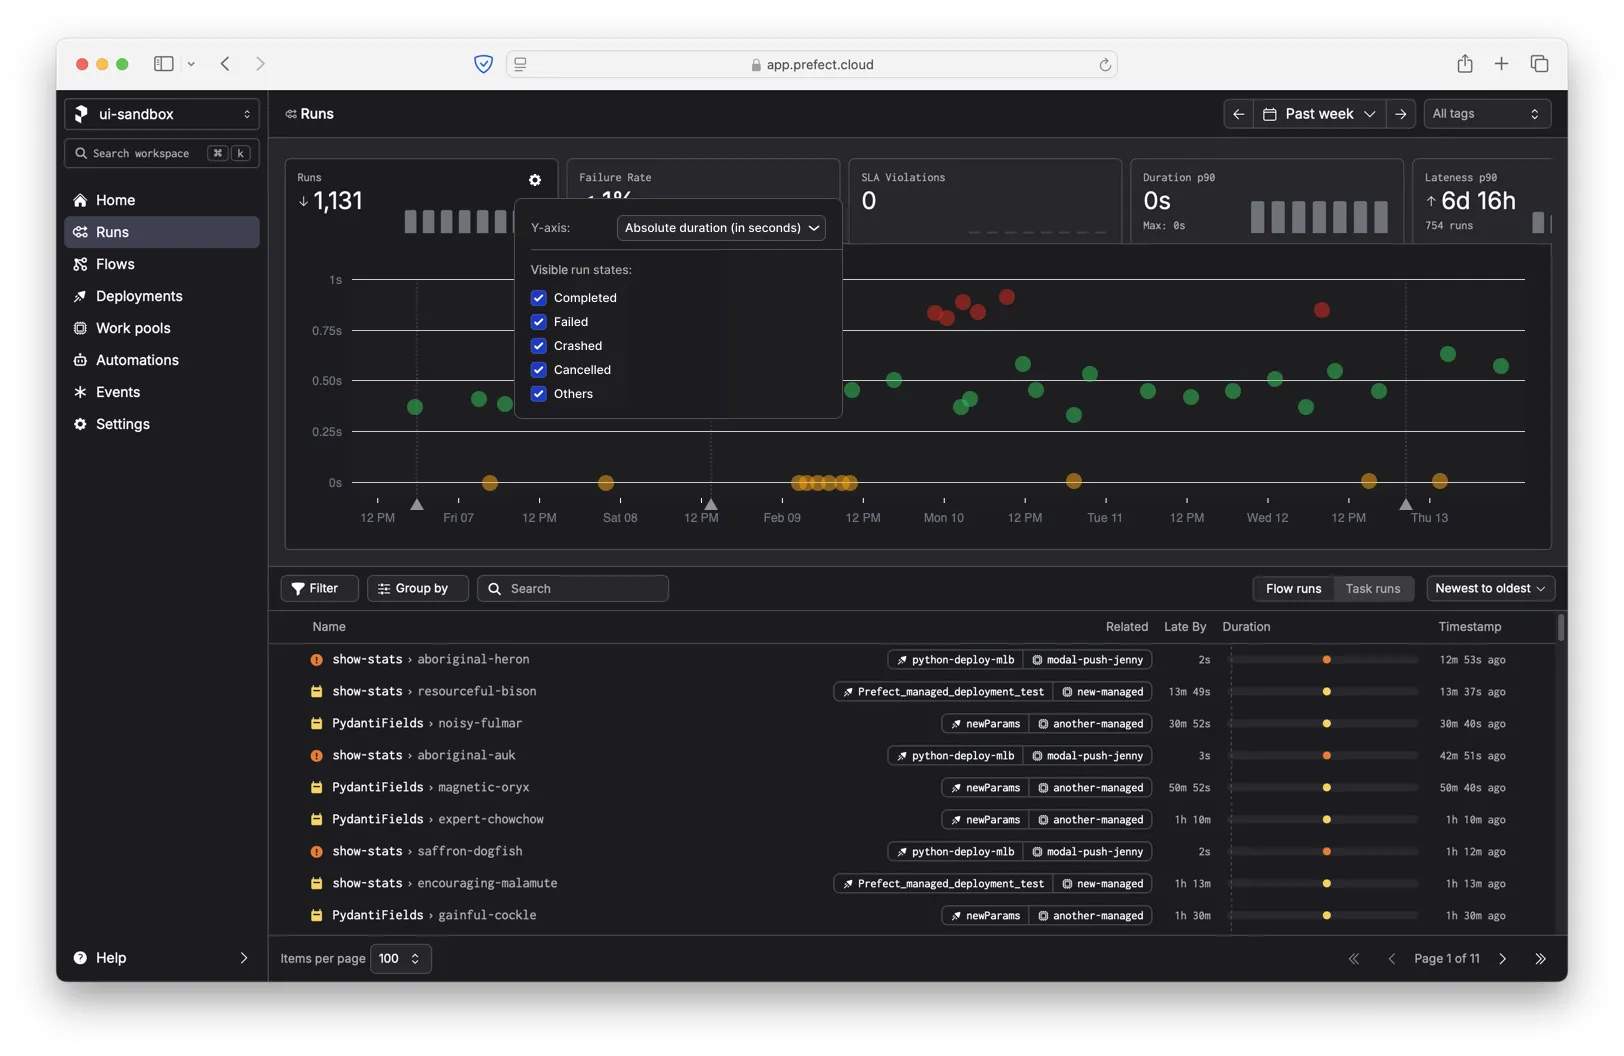
Task: Go to next date range arrow
Action: tap(1401, 114)
